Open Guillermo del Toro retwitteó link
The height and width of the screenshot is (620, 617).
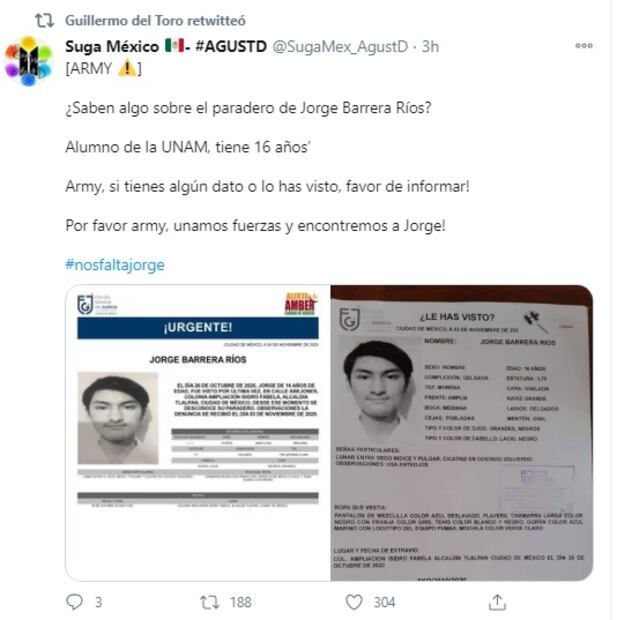click(x=155, y=21)
